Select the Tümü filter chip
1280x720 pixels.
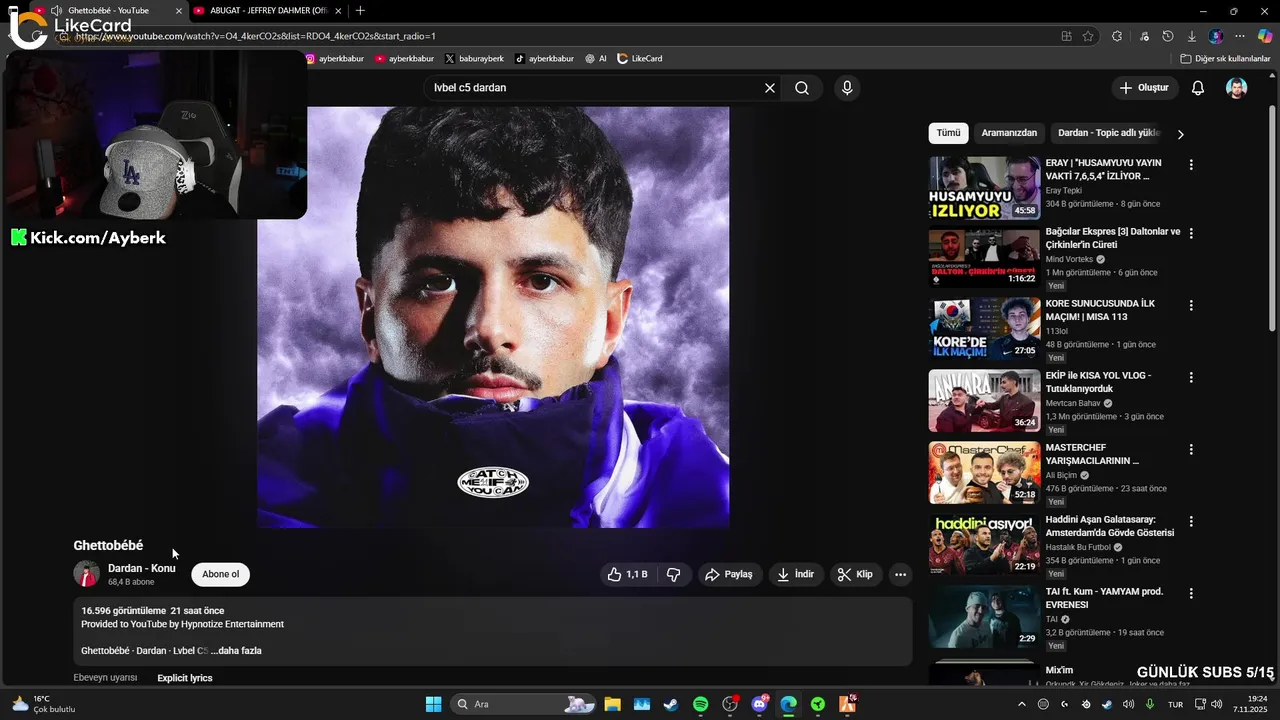948,133
